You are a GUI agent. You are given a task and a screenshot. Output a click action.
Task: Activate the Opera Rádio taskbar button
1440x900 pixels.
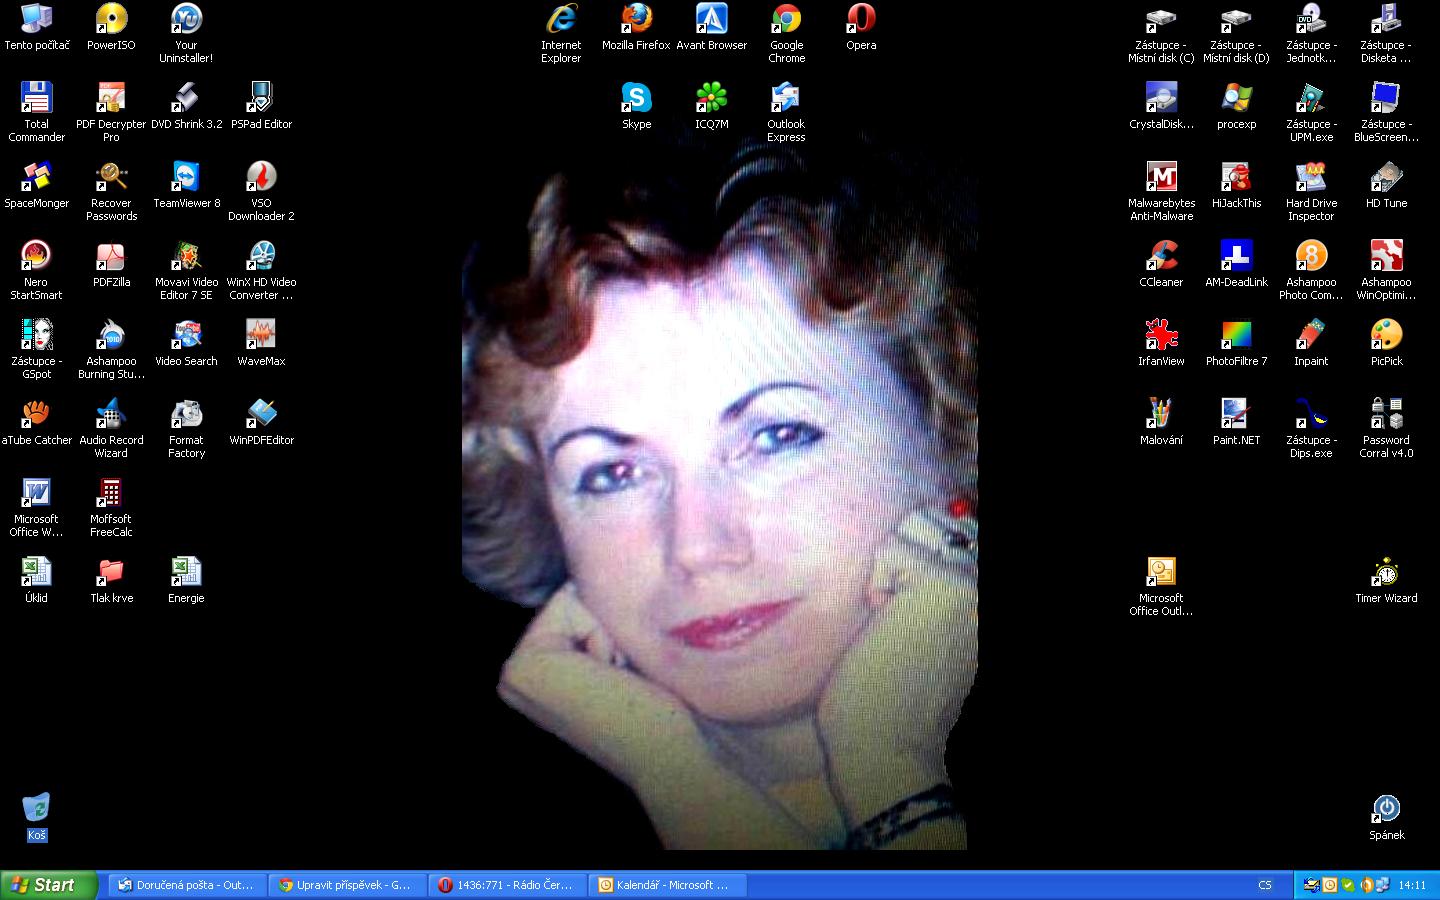(x=506, y=885)
